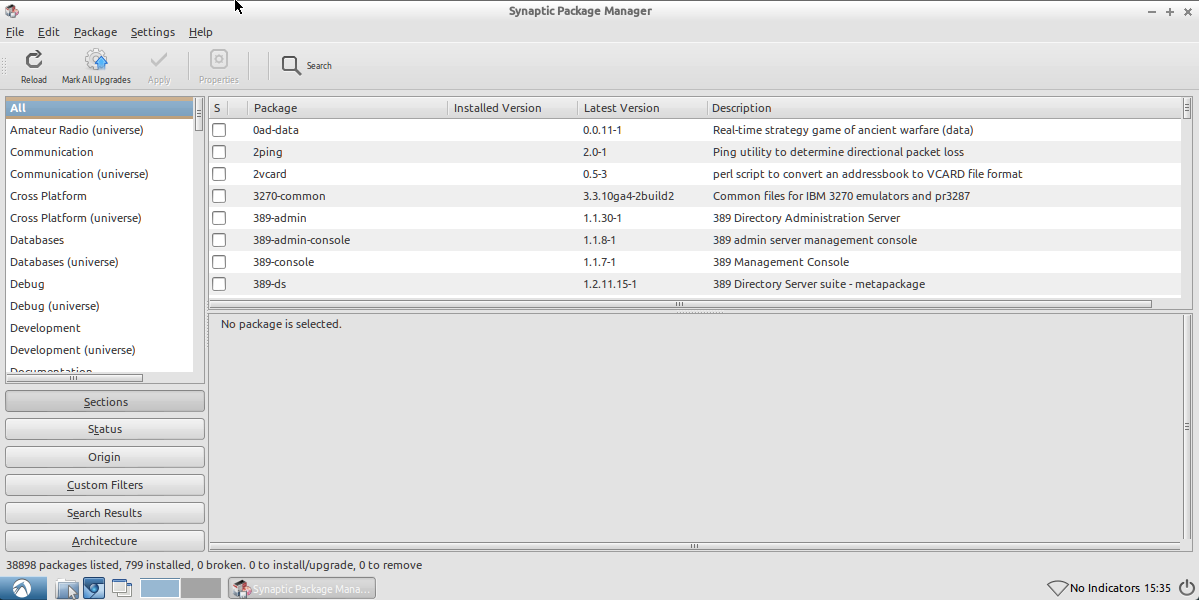Open the File menu
This screenshot has height=600, width=1199.
coord(15,31)
